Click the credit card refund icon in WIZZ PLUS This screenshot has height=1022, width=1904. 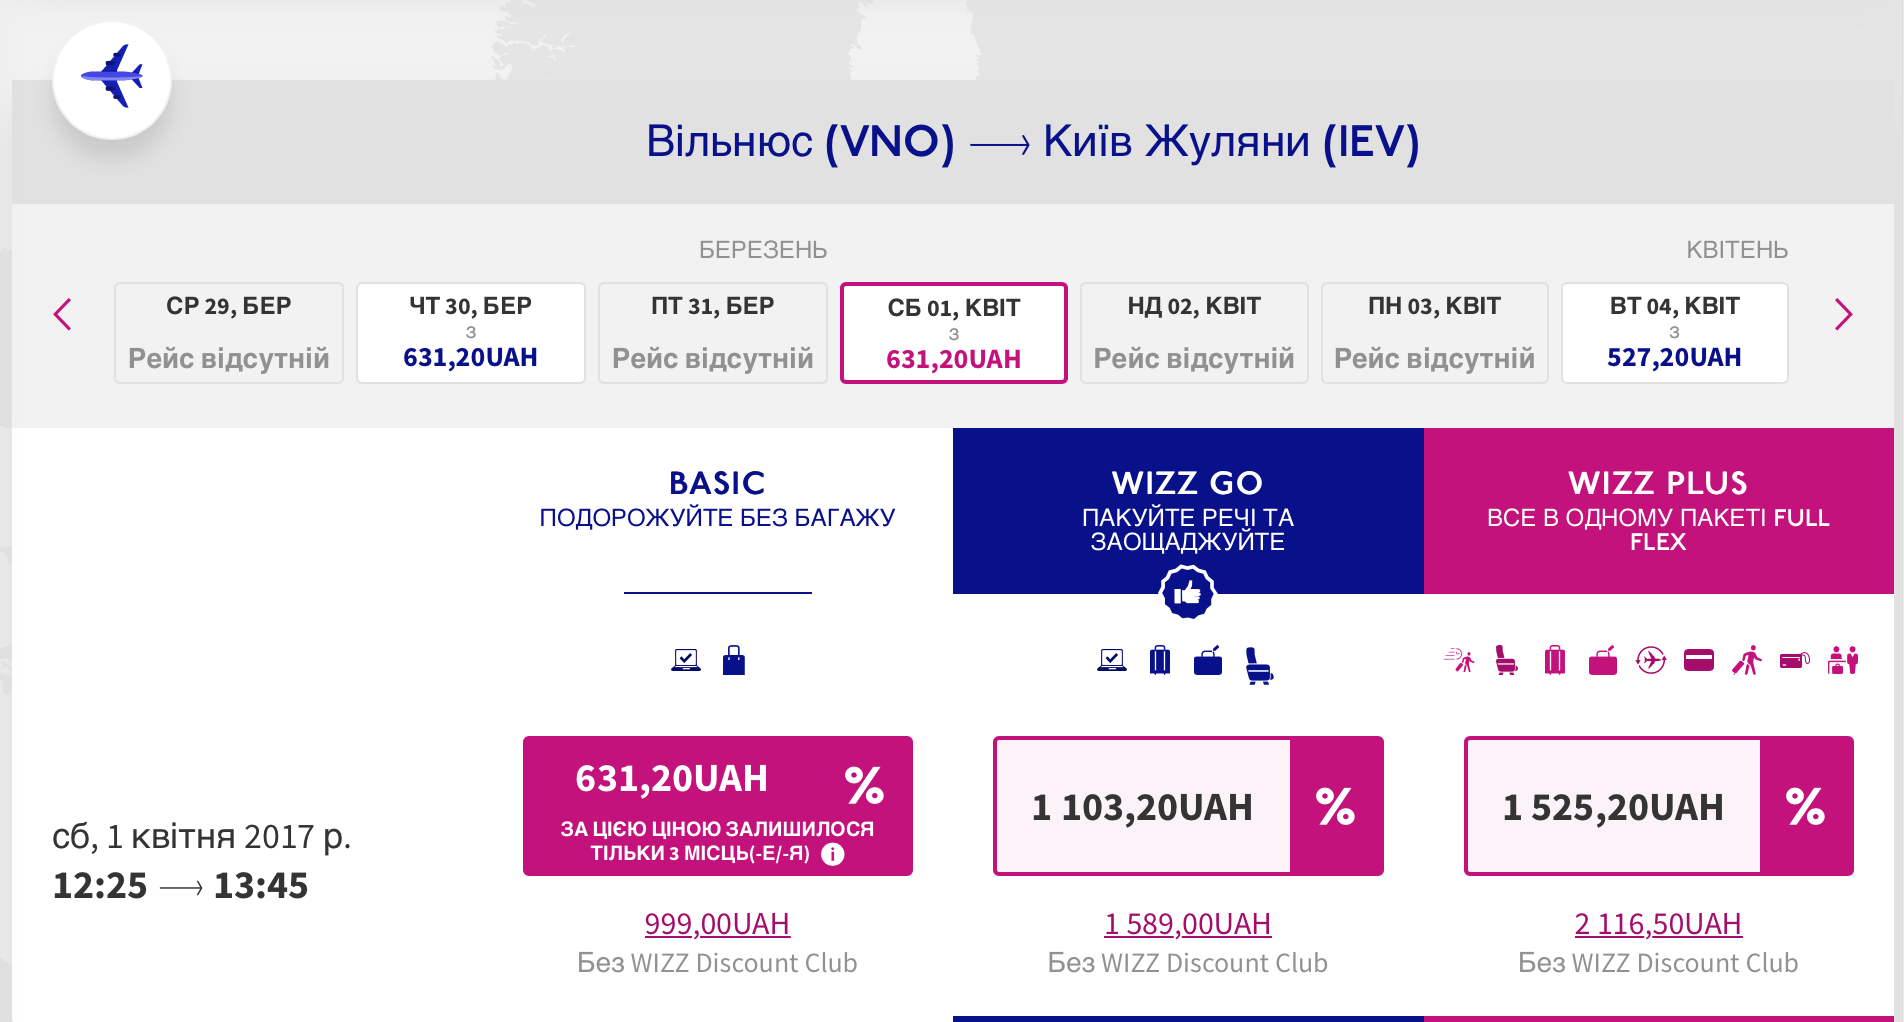point(1699,660)
